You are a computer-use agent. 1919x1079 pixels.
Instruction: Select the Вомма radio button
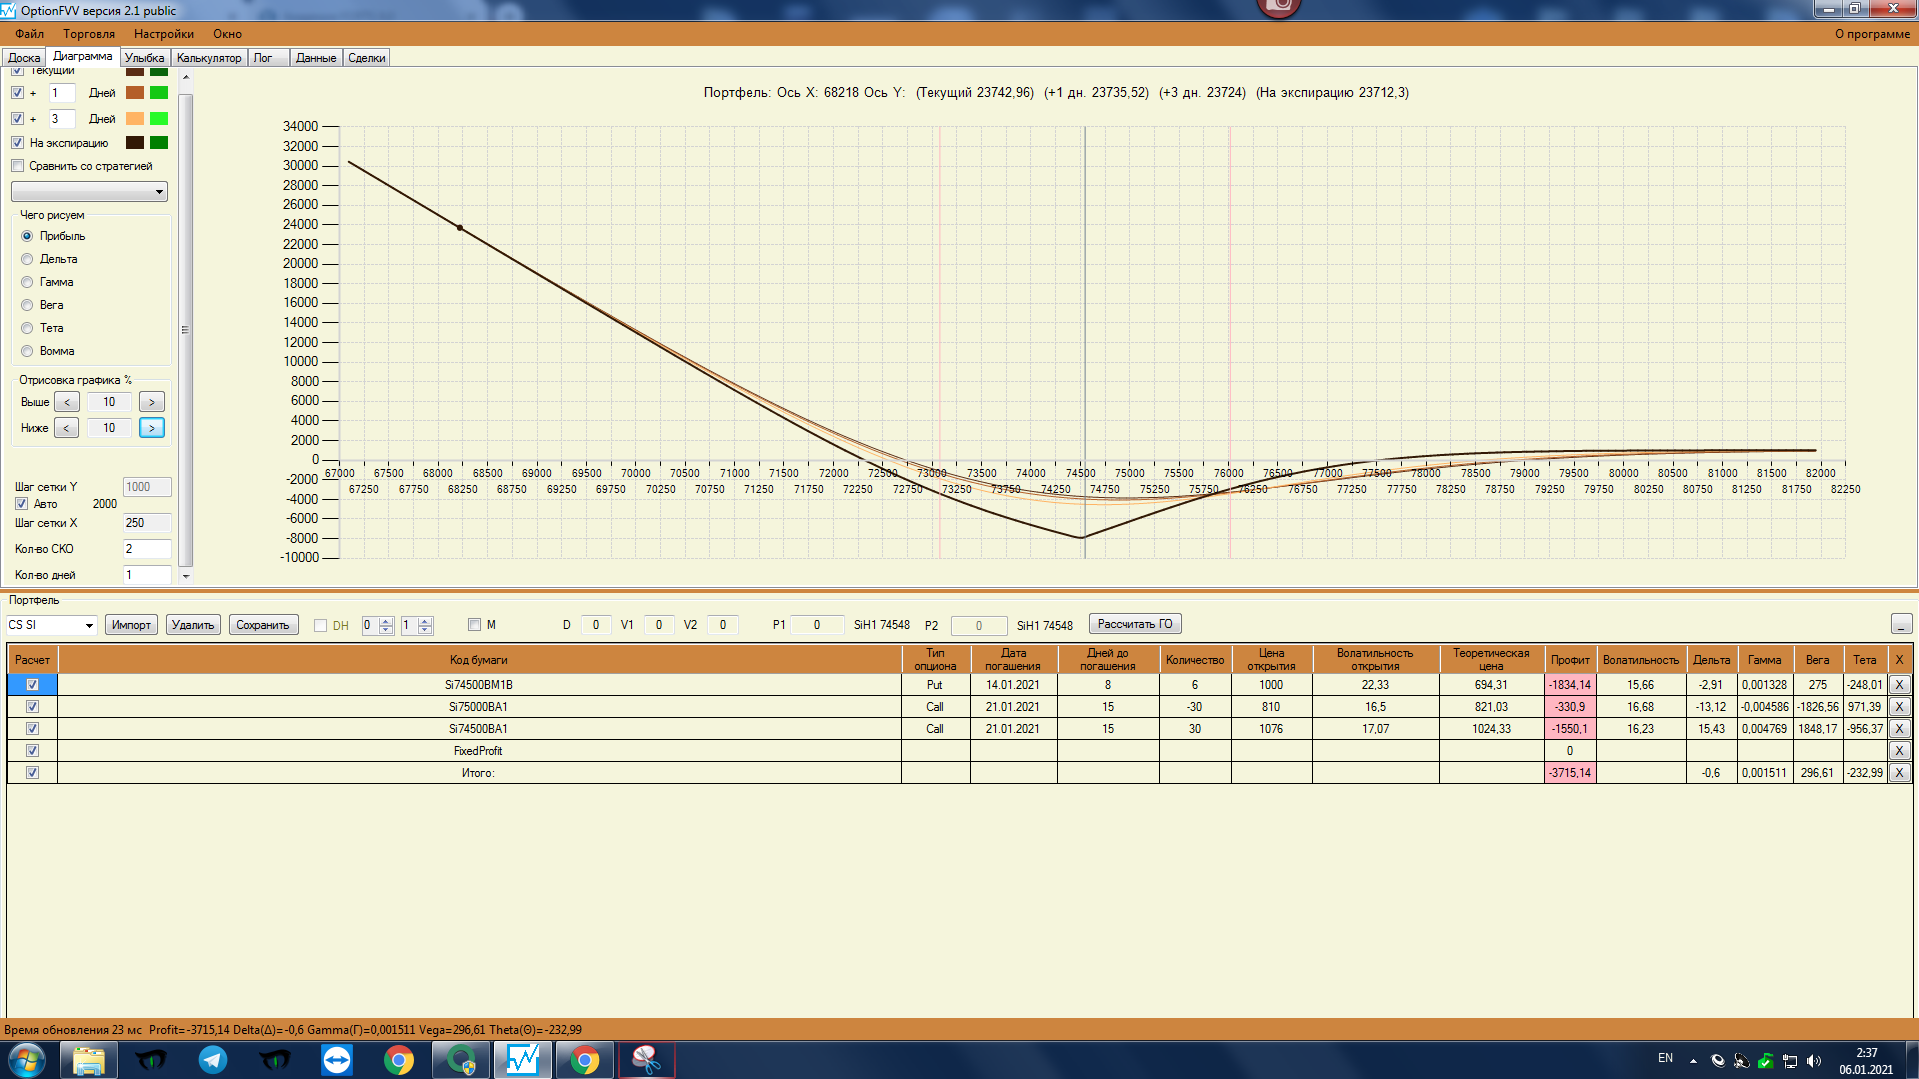coord(27,351)
